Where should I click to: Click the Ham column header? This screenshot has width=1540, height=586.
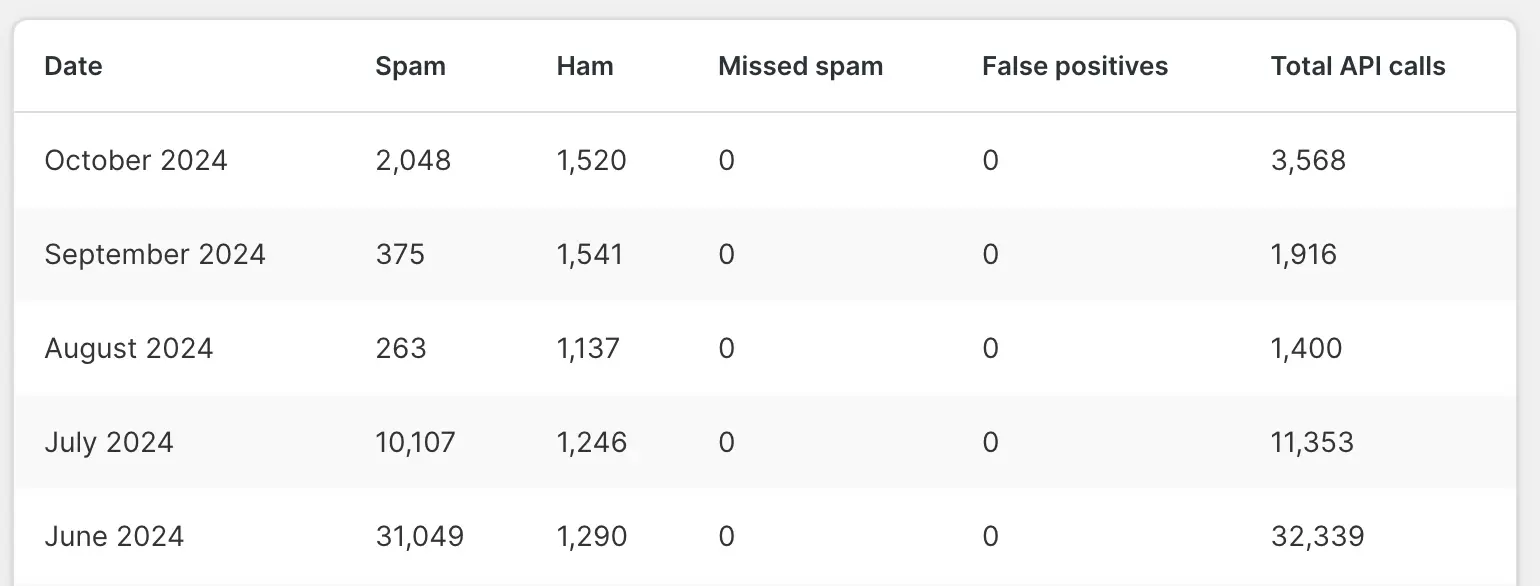point(585,67)
